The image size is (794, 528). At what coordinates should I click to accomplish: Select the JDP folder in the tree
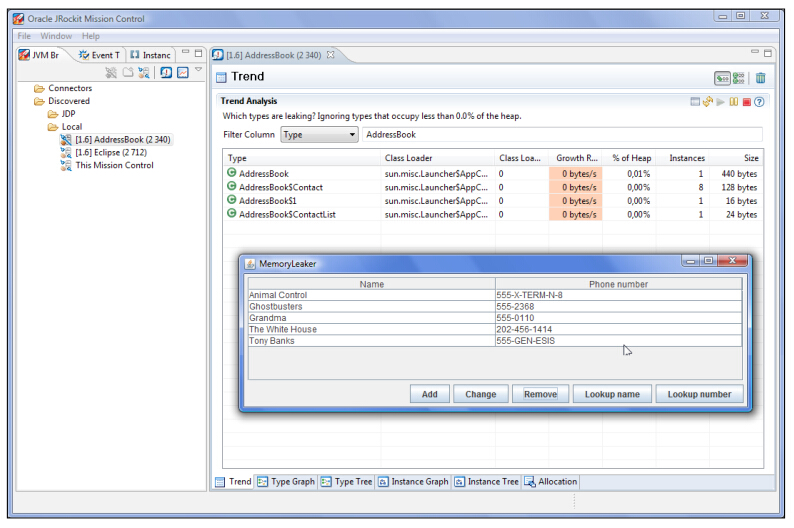click(62, 114)
